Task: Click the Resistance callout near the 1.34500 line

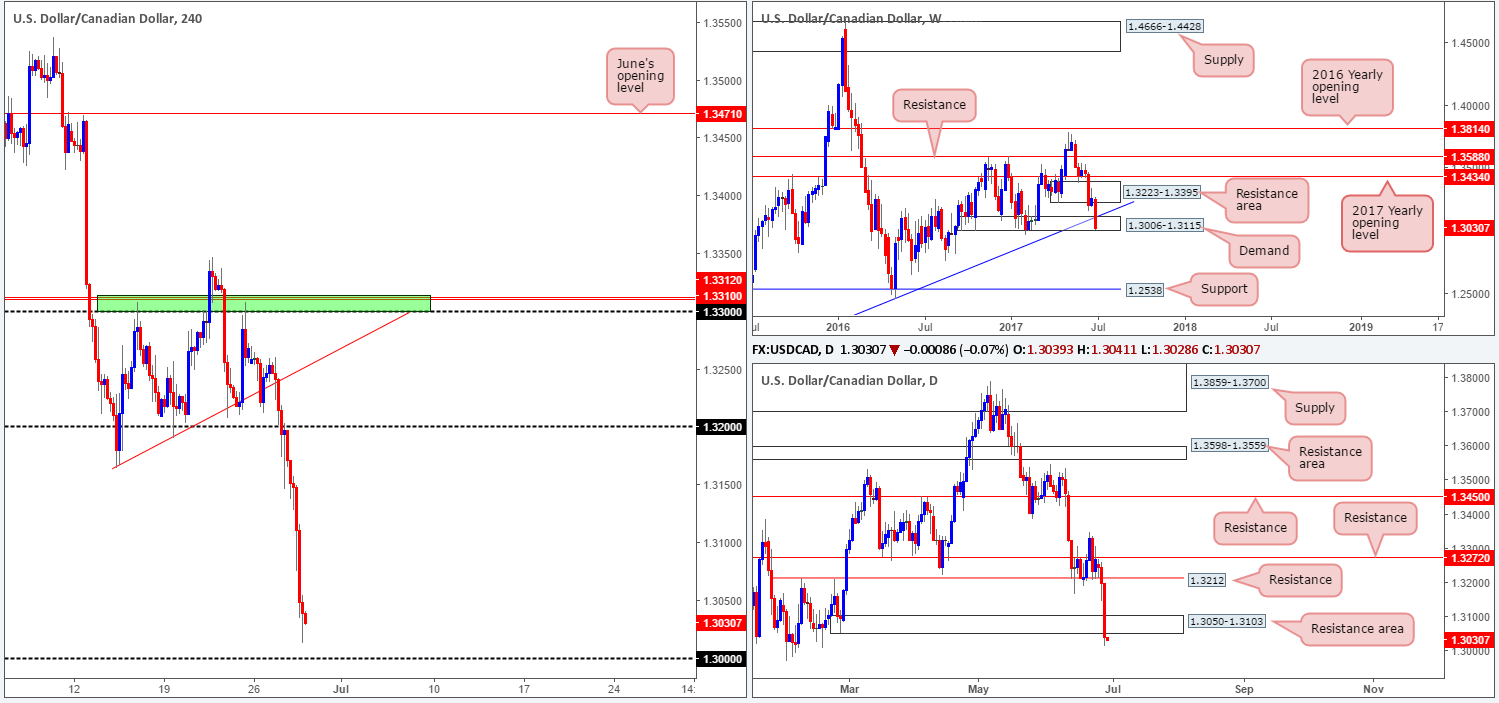Action: (1255, 527)
